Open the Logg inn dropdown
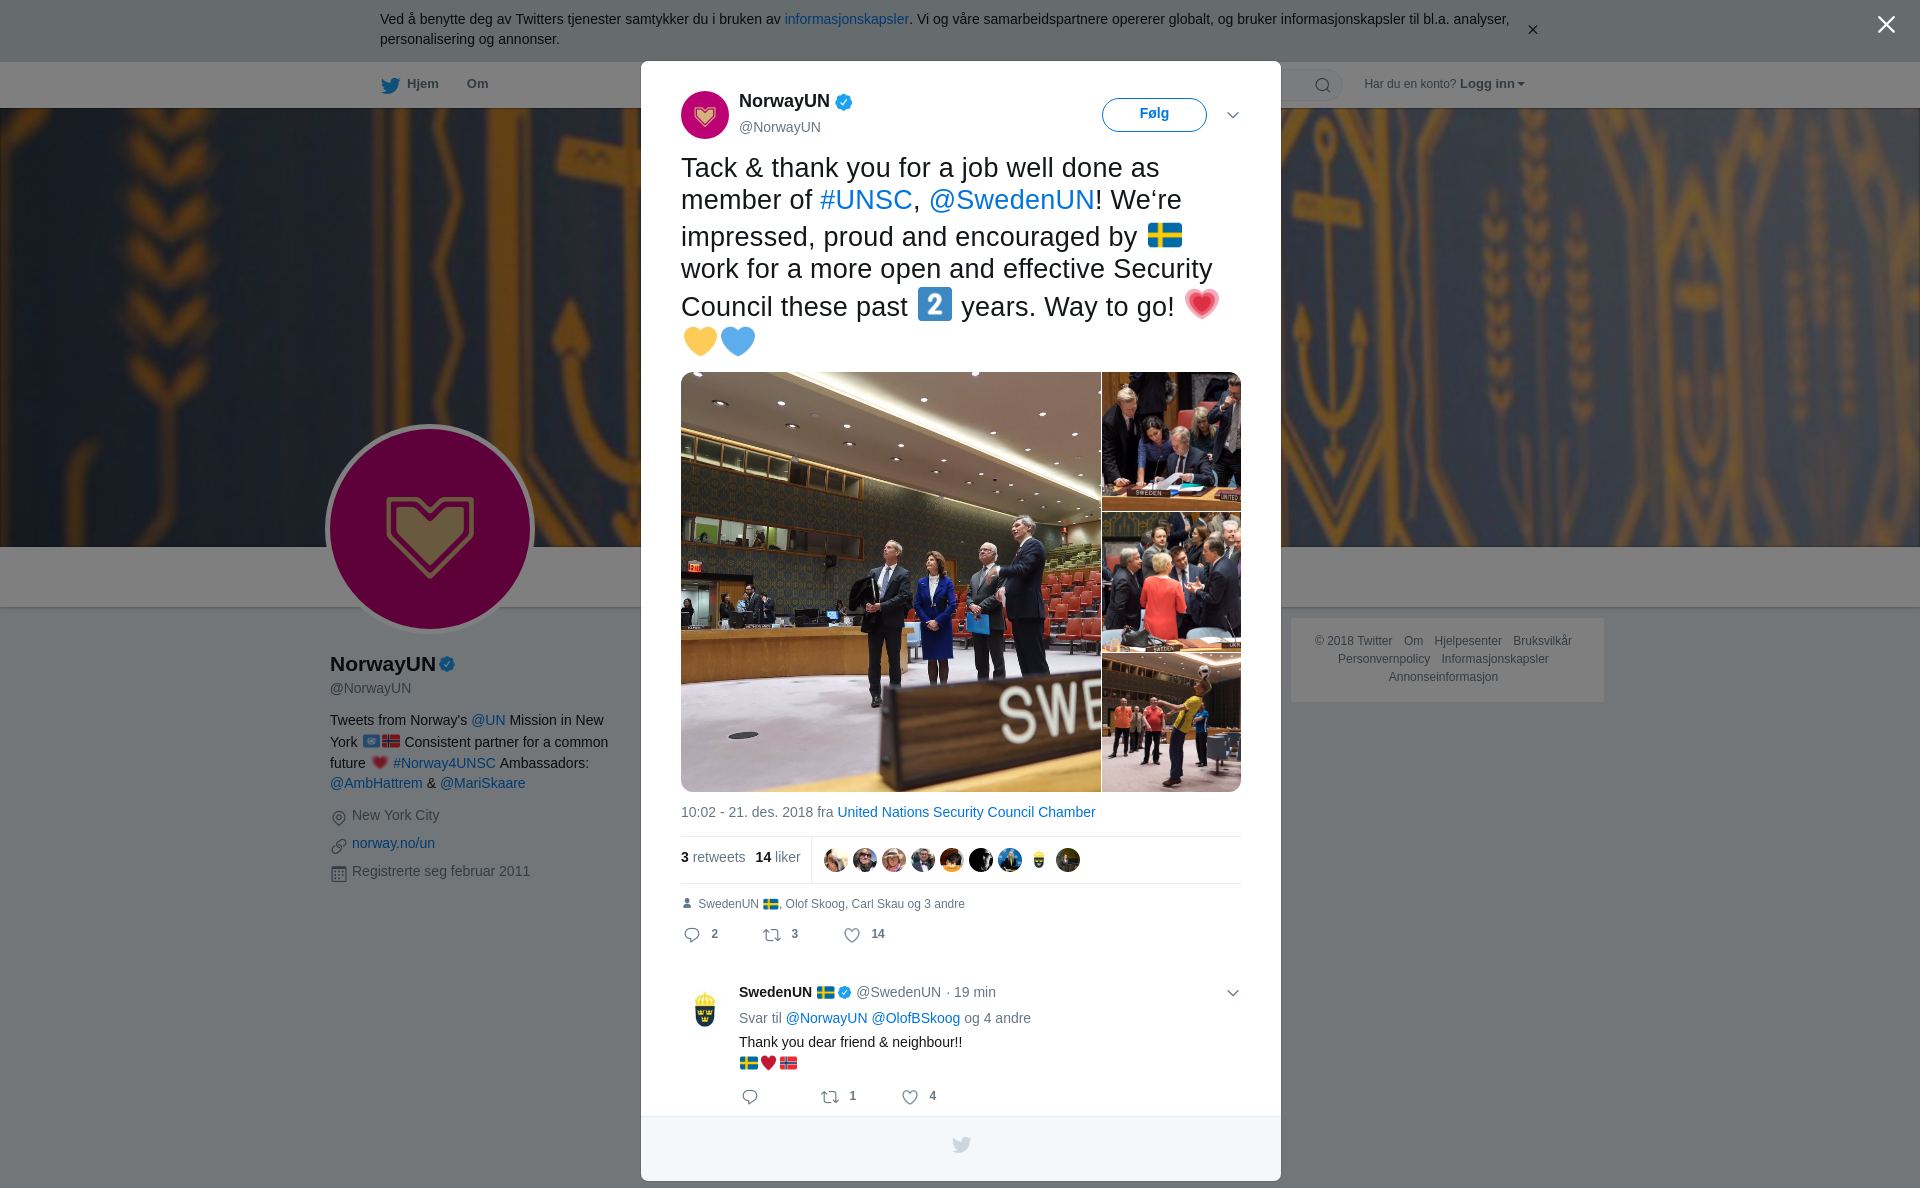The width and height of the screenshot is (1920, 1188). point(1492,84)
